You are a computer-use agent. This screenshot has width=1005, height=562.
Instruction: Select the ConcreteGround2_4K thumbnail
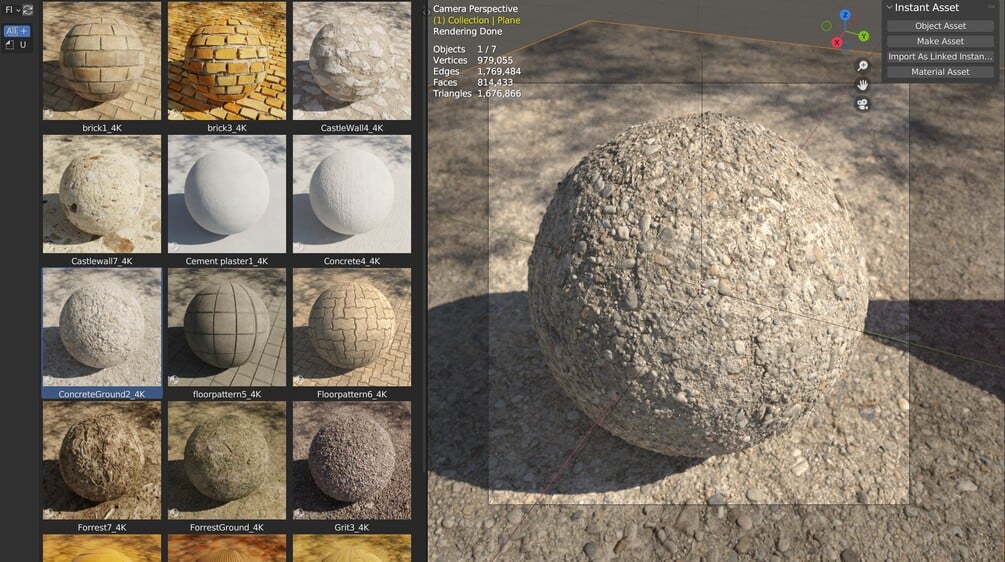tap(102, 327)
